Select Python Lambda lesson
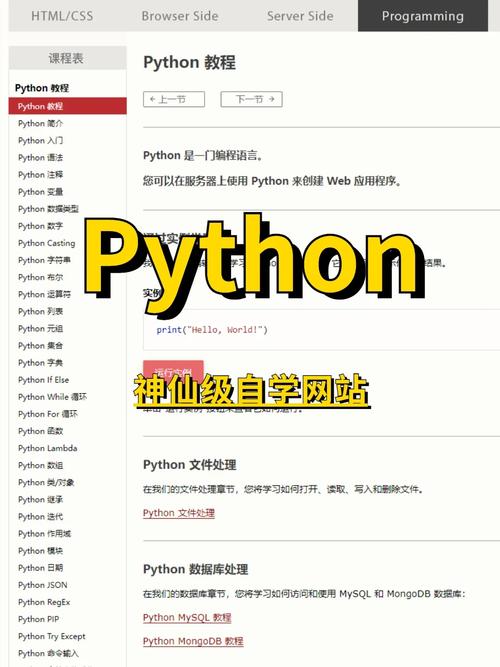 pyautogui.click(x=48, y=448)
